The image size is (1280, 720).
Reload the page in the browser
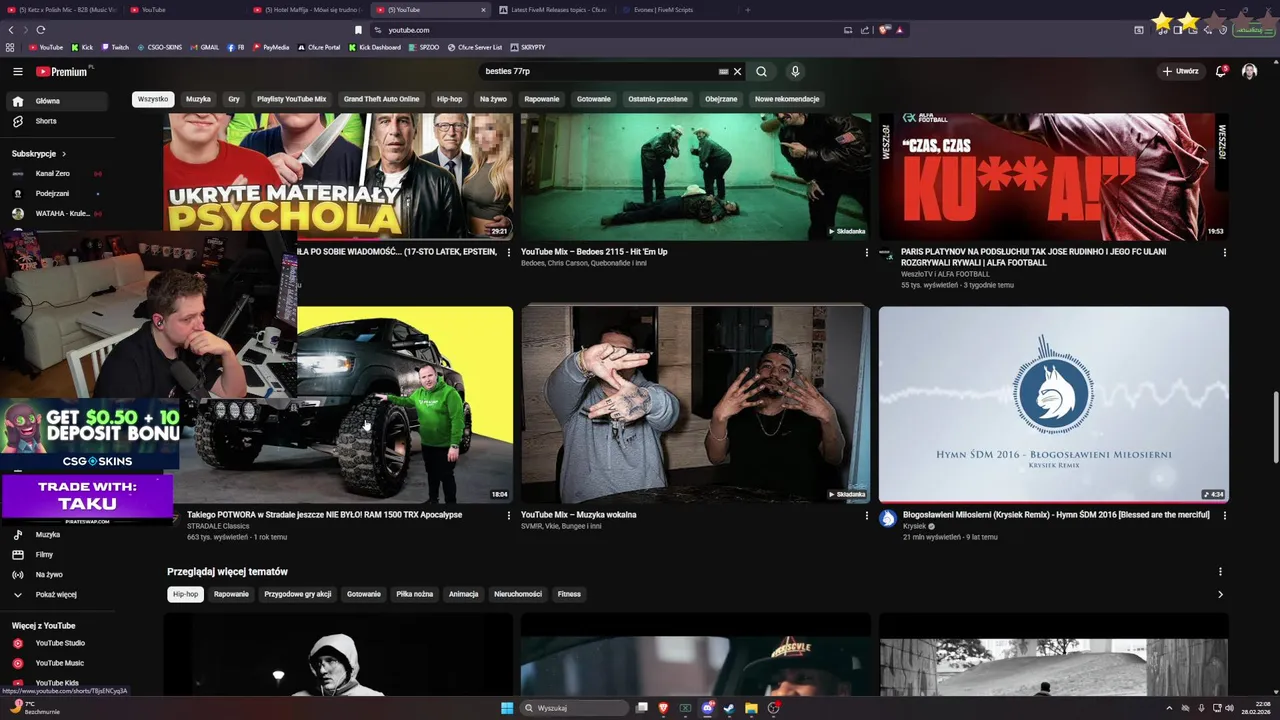[40, 30]
